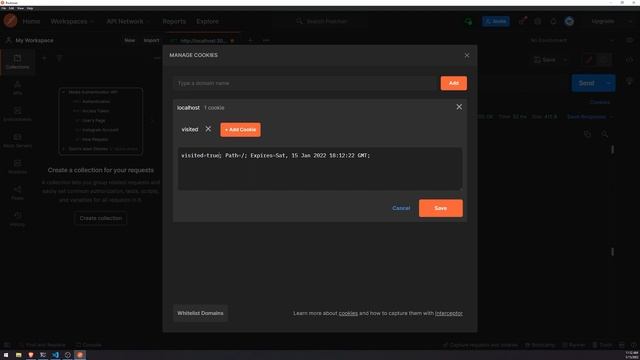The width and height of the screenshot is (640, 360).
Task: Open the Save Response dropdown
Action: (590, 117)
